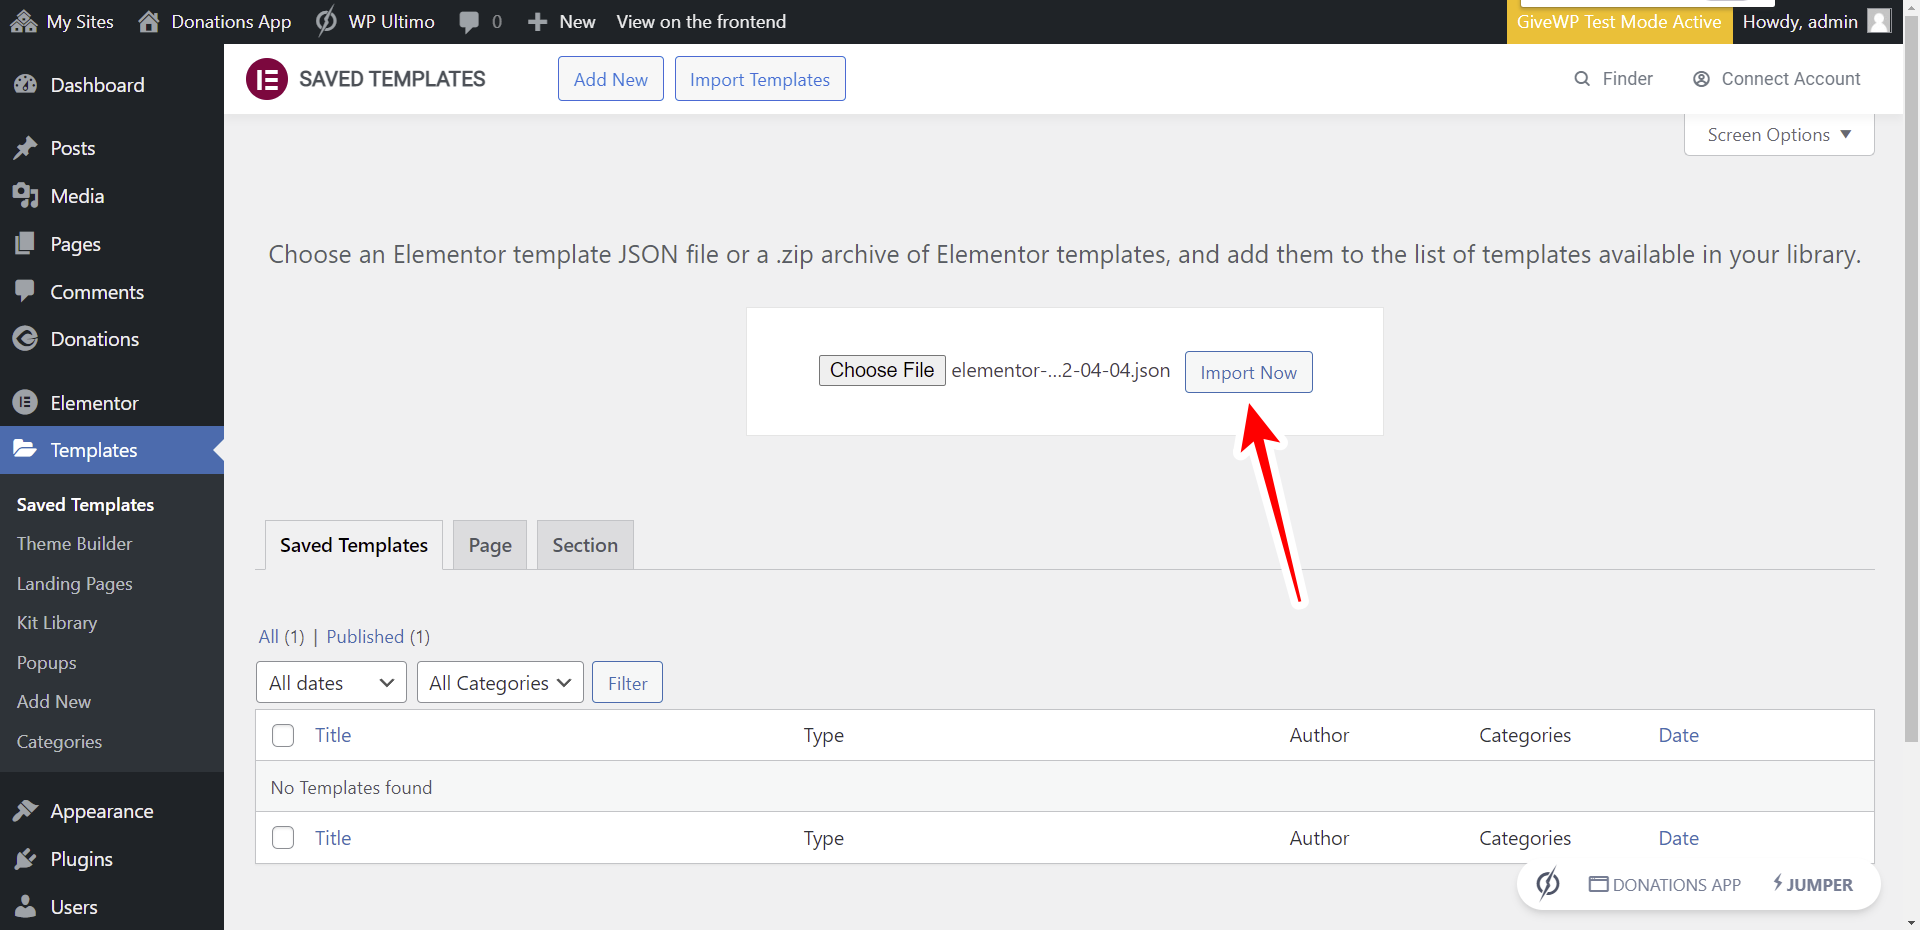1920x930 pixels.
Task: Click the WP Ultimo icon in floating bar
Action: point(1548,884)
